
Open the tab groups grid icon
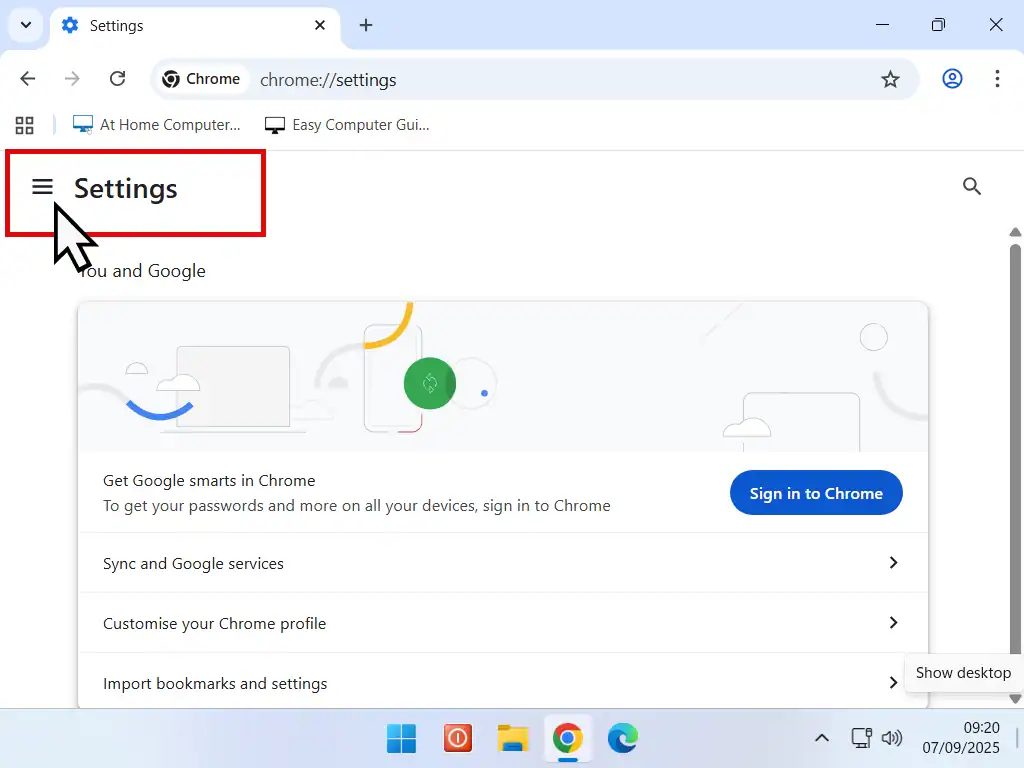coord(25,125)
